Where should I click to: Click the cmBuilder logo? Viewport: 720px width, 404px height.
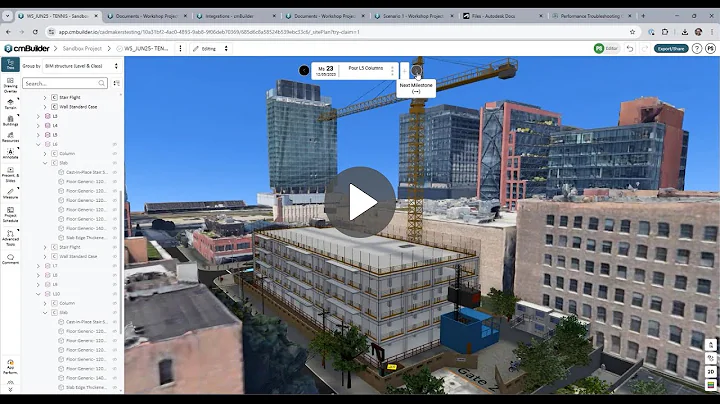(27, 48)
